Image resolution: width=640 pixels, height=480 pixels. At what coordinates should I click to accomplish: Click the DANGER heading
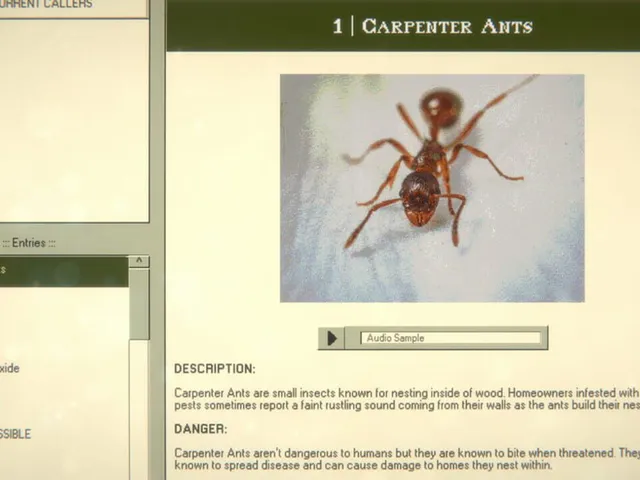click(200, 429)
